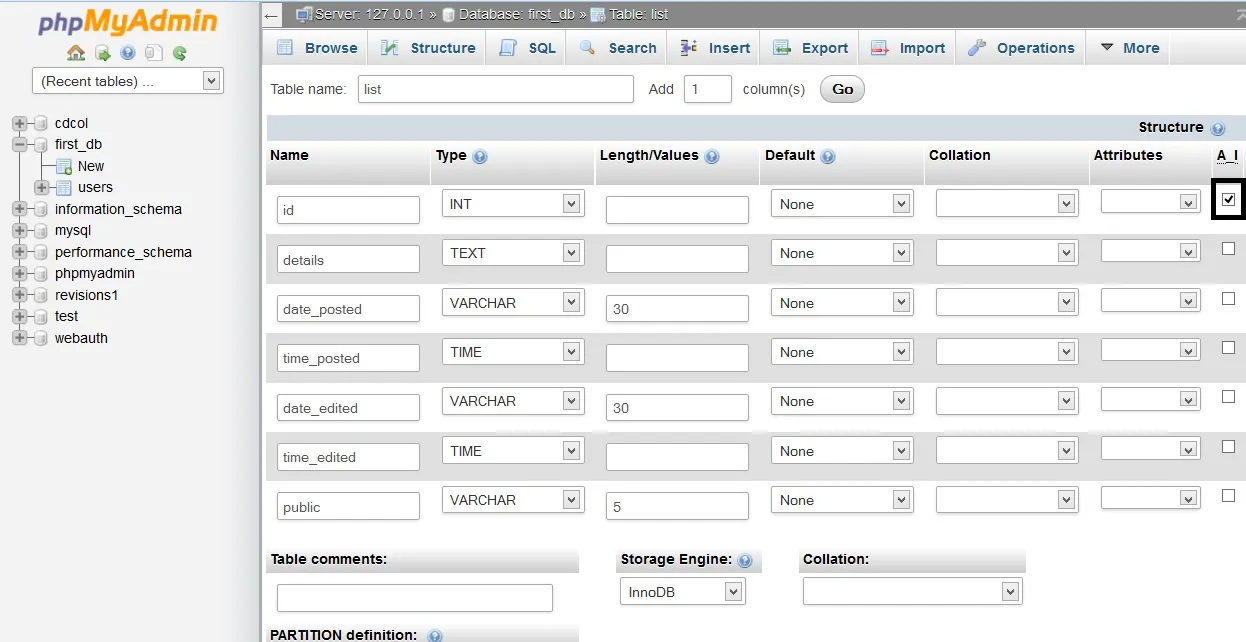Open the INT type dropdown for id

click(x=512, y=204)
